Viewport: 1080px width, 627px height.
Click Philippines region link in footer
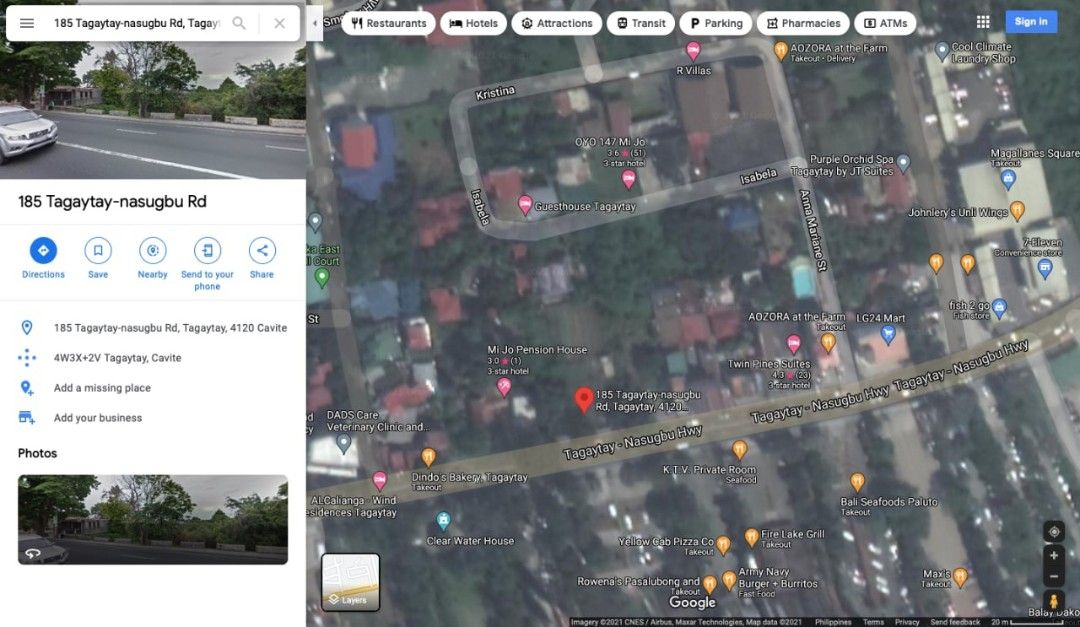pos(833,622)
